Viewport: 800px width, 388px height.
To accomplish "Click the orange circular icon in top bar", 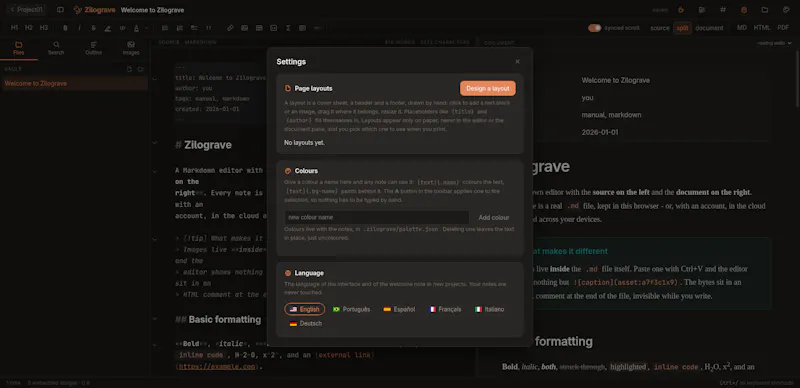I will point(744,10).
